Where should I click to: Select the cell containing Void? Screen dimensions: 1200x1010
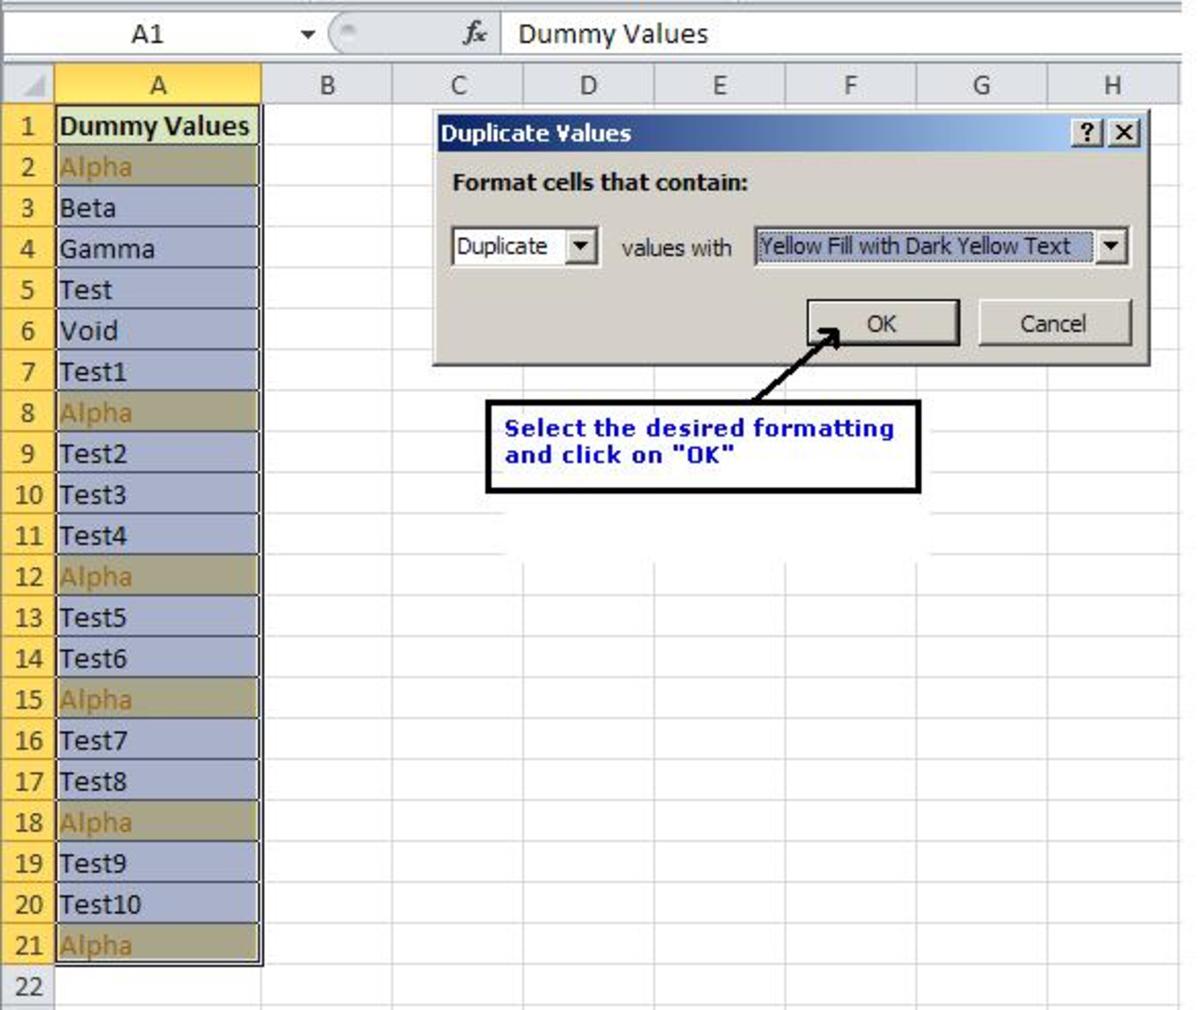[x=155, y=331]
